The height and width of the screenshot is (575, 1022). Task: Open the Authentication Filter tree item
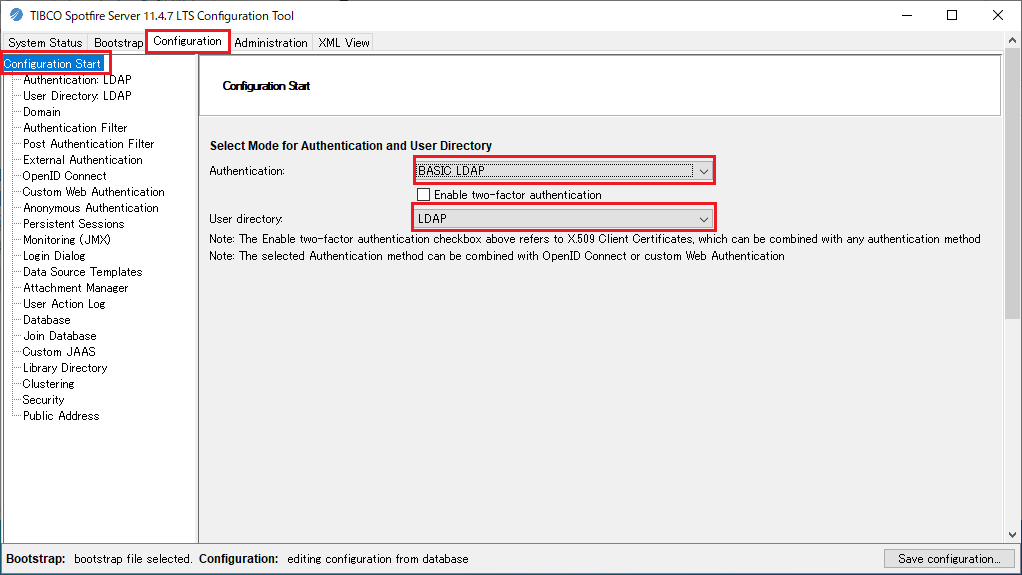[75, 128]
